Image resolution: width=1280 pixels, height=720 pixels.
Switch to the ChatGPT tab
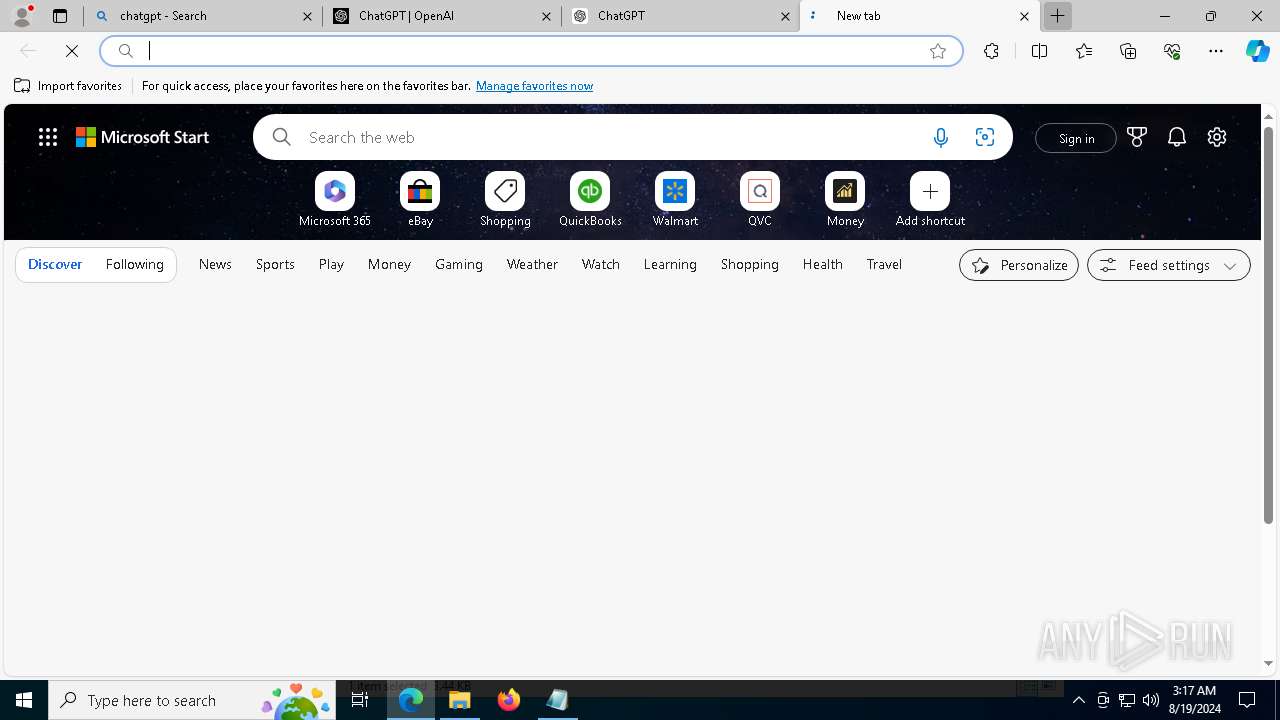(680, 16)
